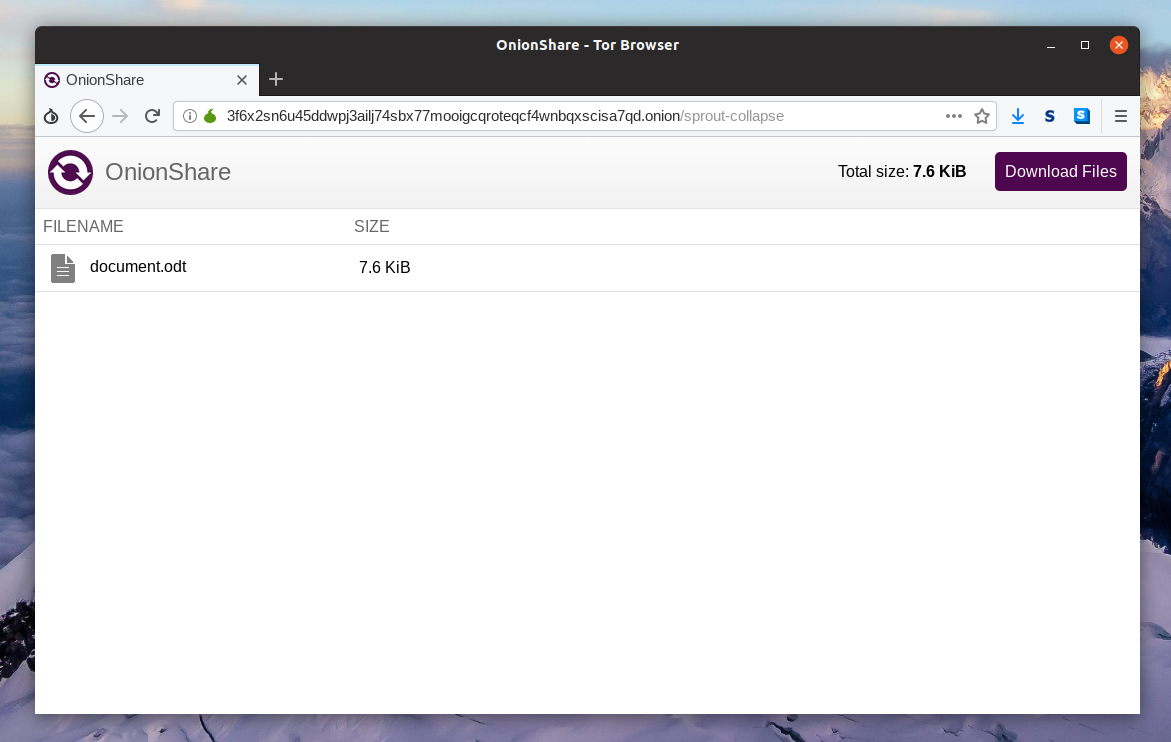Click the 7.6 KiB file size cell

click(x=385, y=267)
